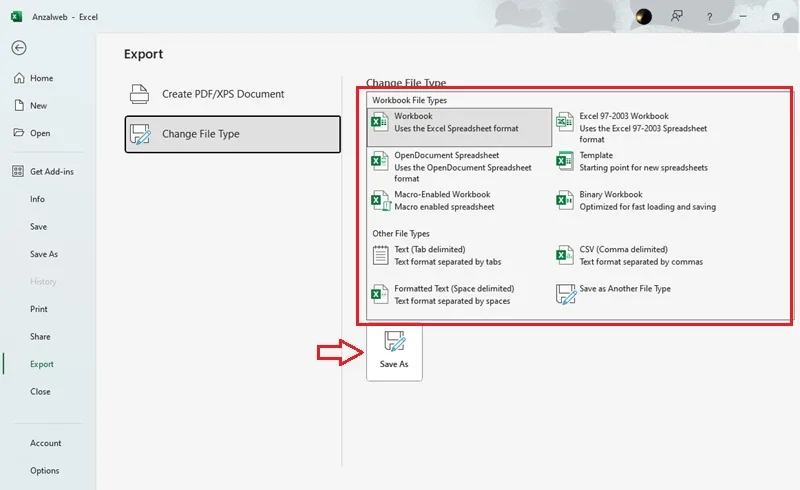Pick the OpenDocument Spreadsheet icon
This screenshot has width=800, height=490.
pos(380,161)
